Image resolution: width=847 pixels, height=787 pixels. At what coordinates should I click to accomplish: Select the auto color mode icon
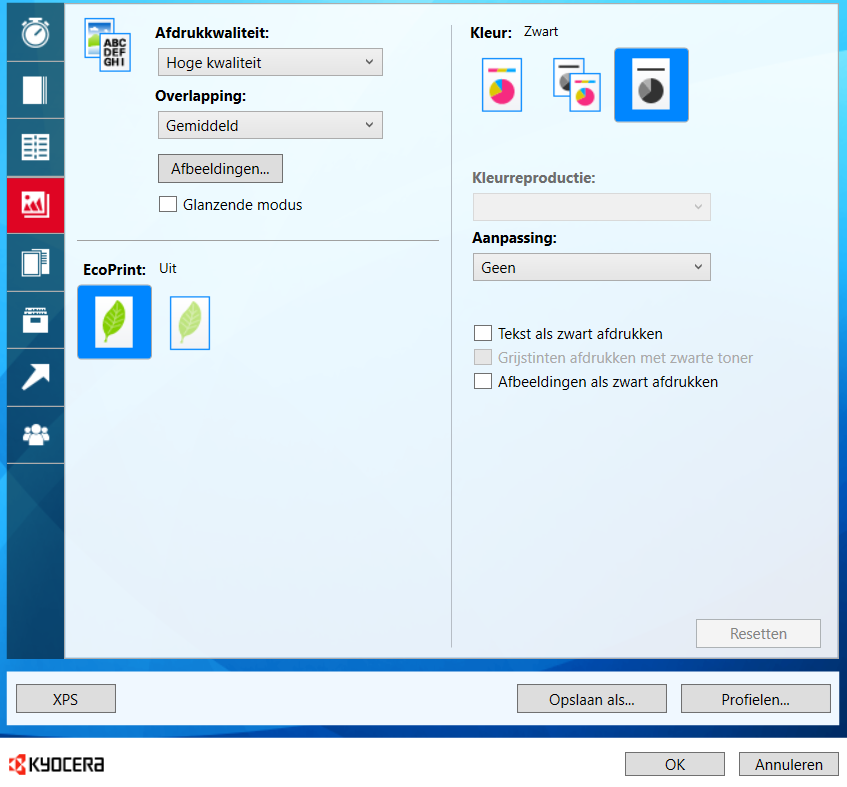tap(576, 85)
